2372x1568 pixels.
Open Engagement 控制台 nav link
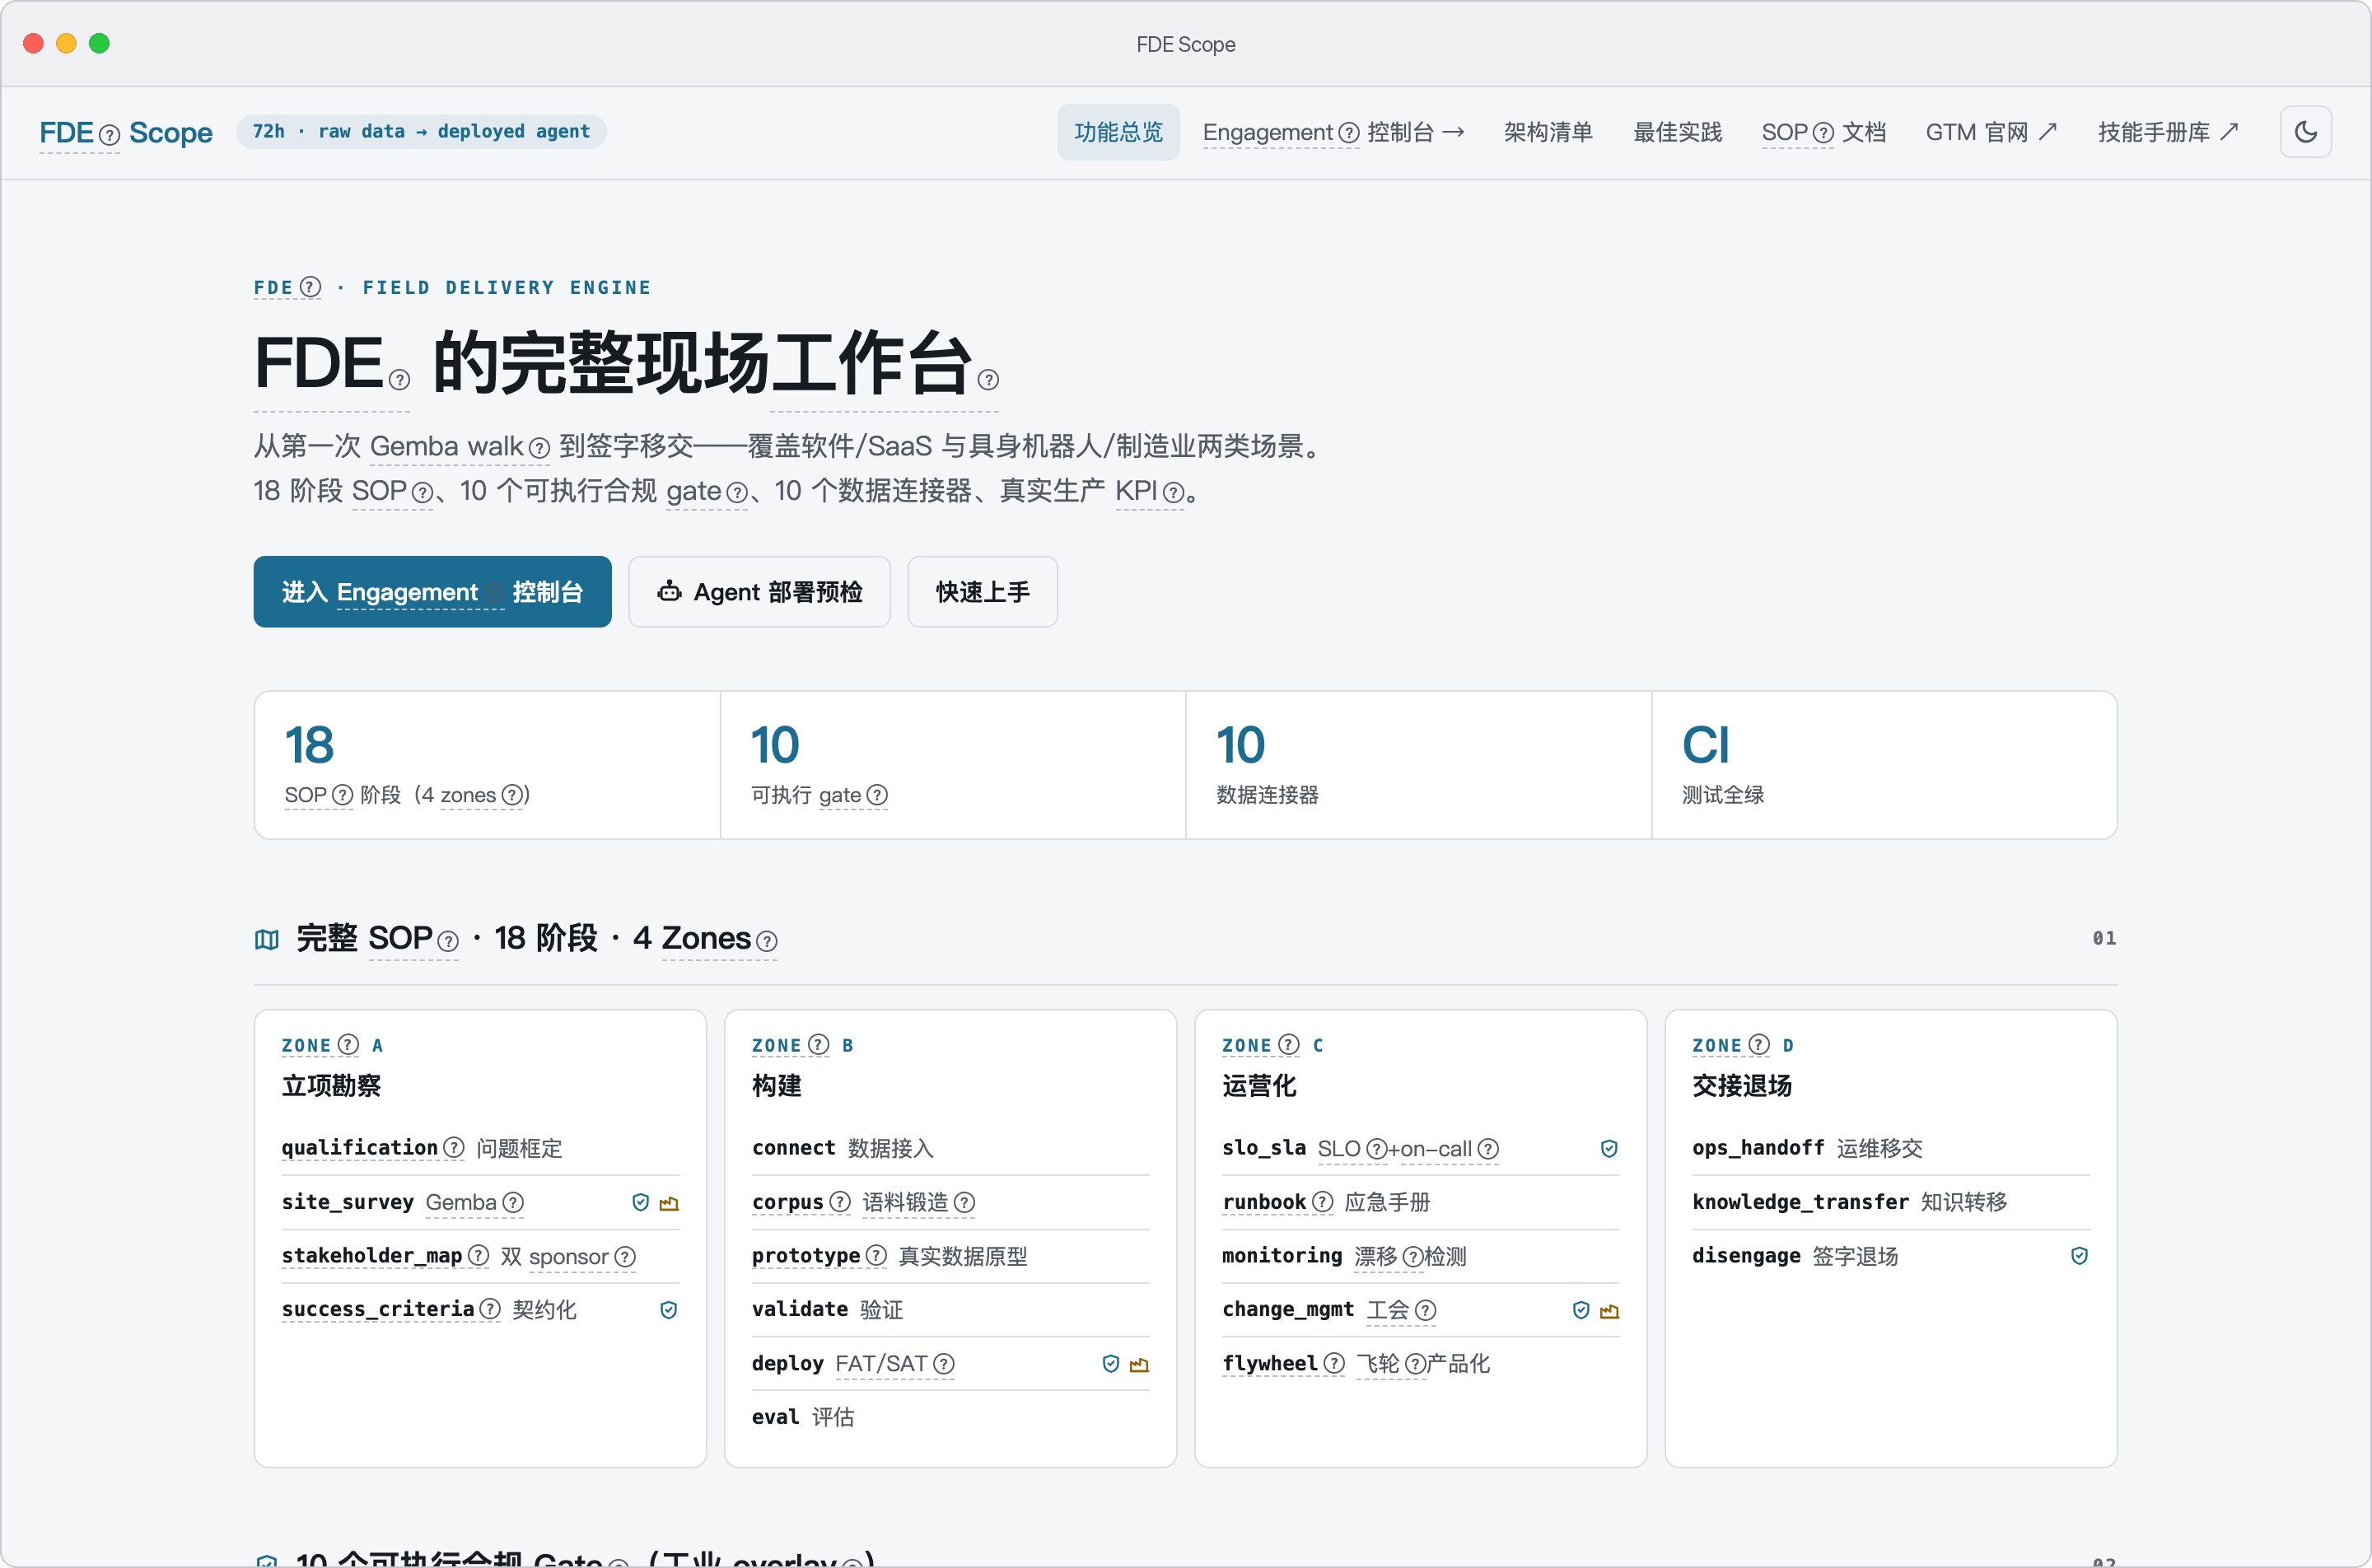coord(1333,132)
